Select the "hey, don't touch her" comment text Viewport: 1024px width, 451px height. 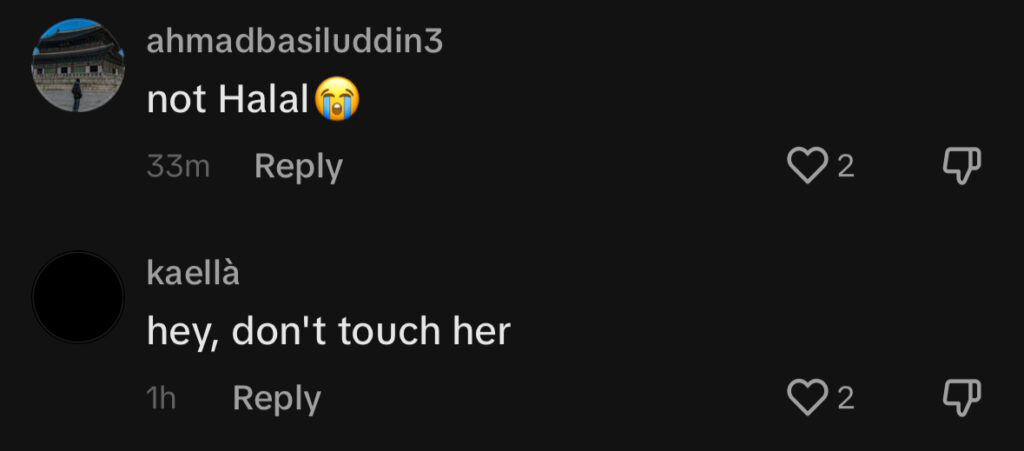tap(328, 332)
